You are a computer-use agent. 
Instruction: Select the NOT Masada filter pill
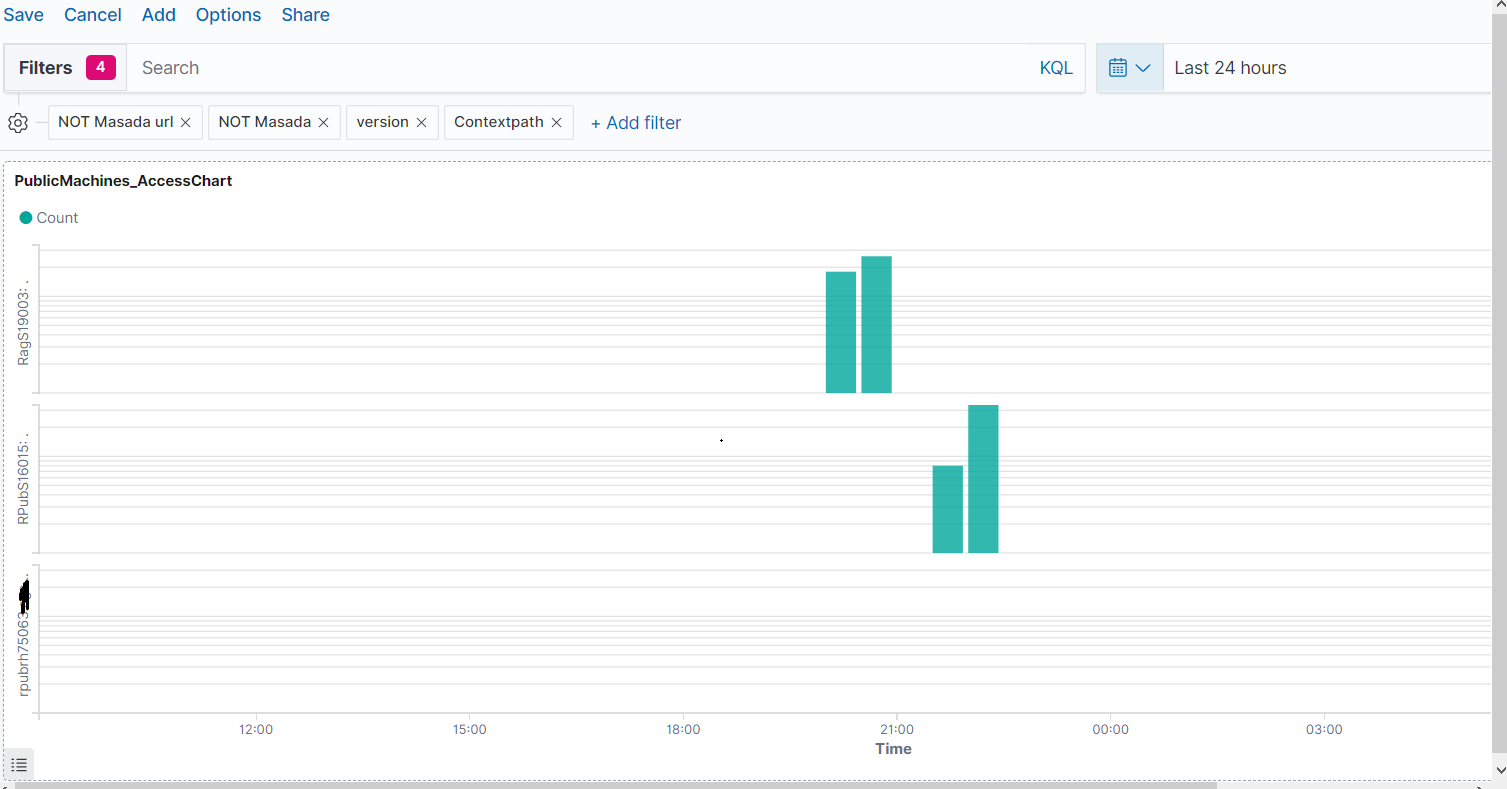(x=264, y=122)
